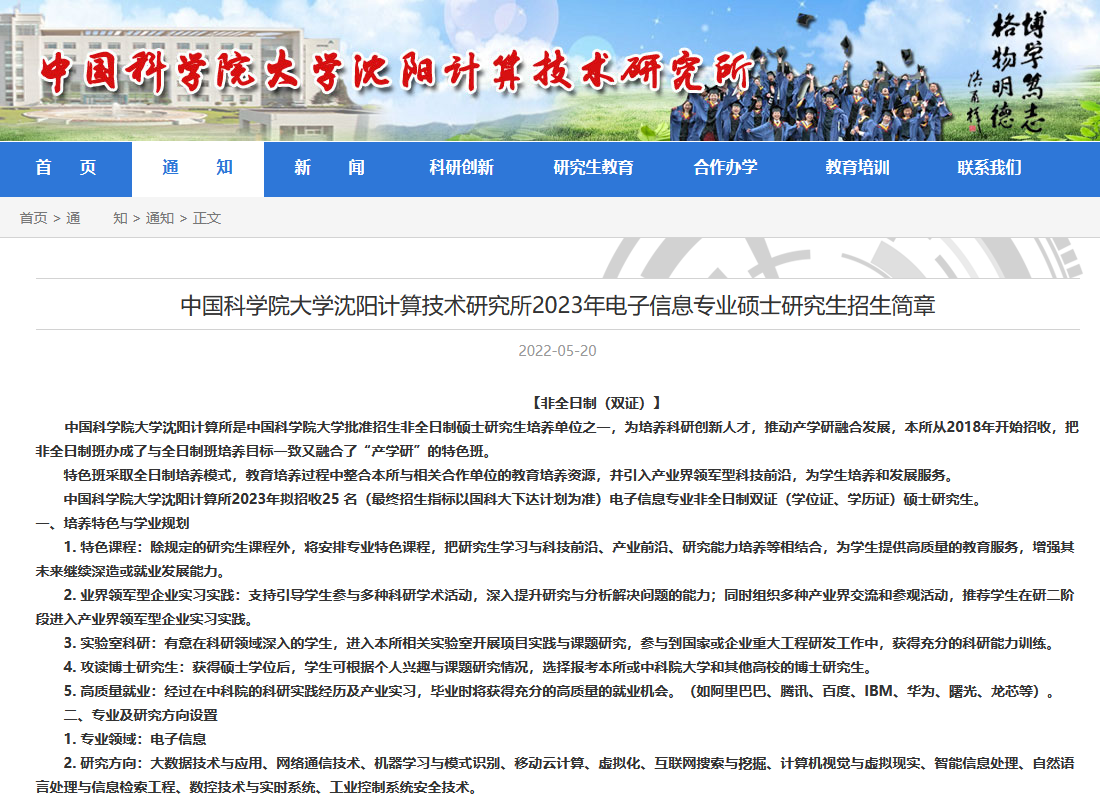The width and height of the screenshot is (1100, 803).
Task: Open the 首页 navigation menu item
Action: 66,168
